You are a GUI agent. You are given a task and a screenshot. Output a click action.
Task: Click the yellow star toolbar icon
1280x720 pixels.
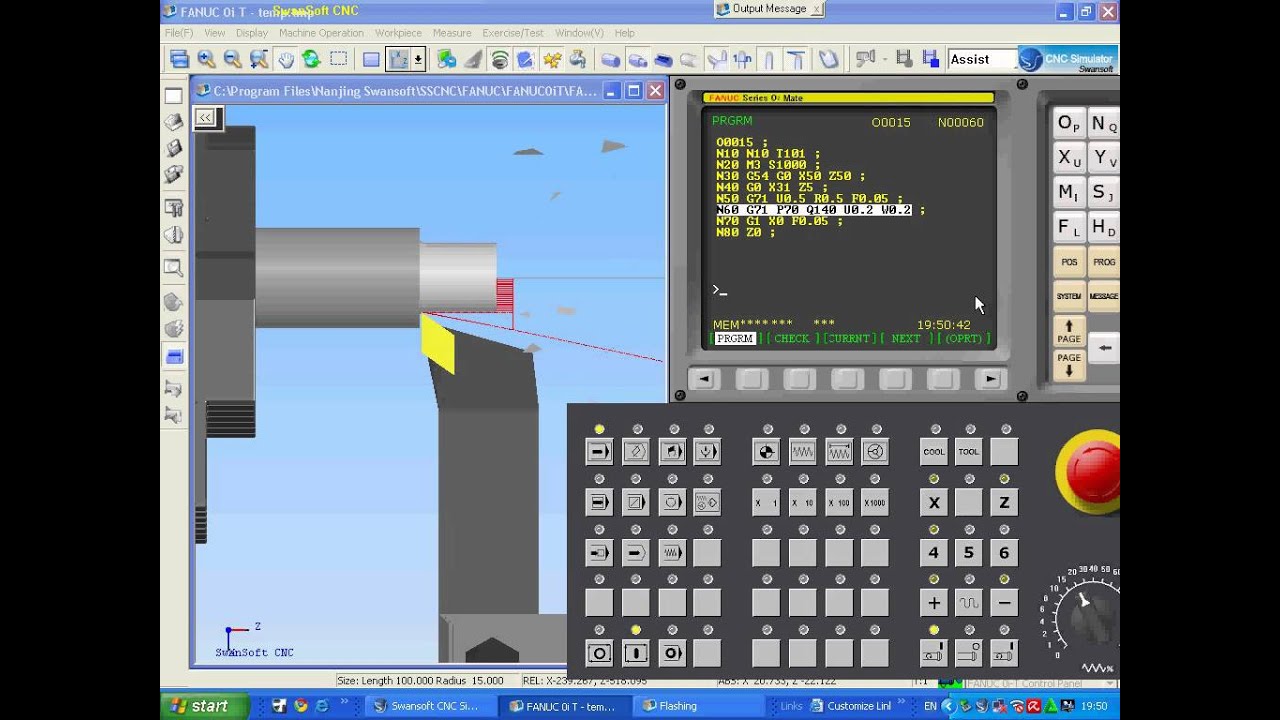click(552, 59)
